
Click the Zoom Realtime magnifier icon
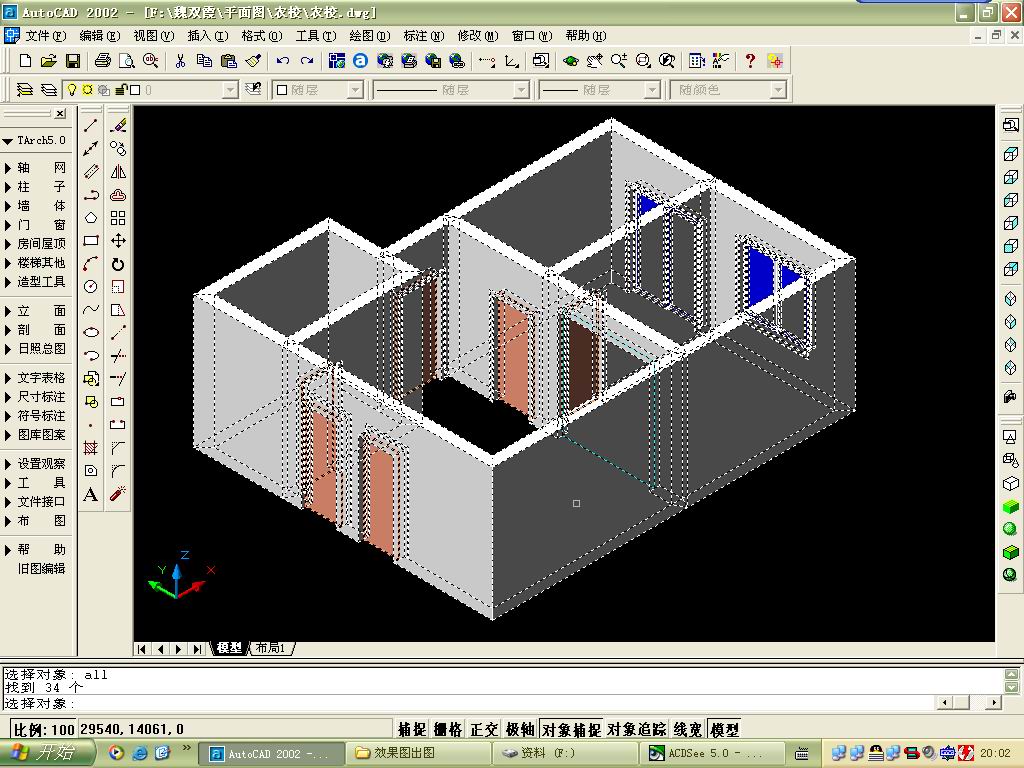[x=618, y=61]
